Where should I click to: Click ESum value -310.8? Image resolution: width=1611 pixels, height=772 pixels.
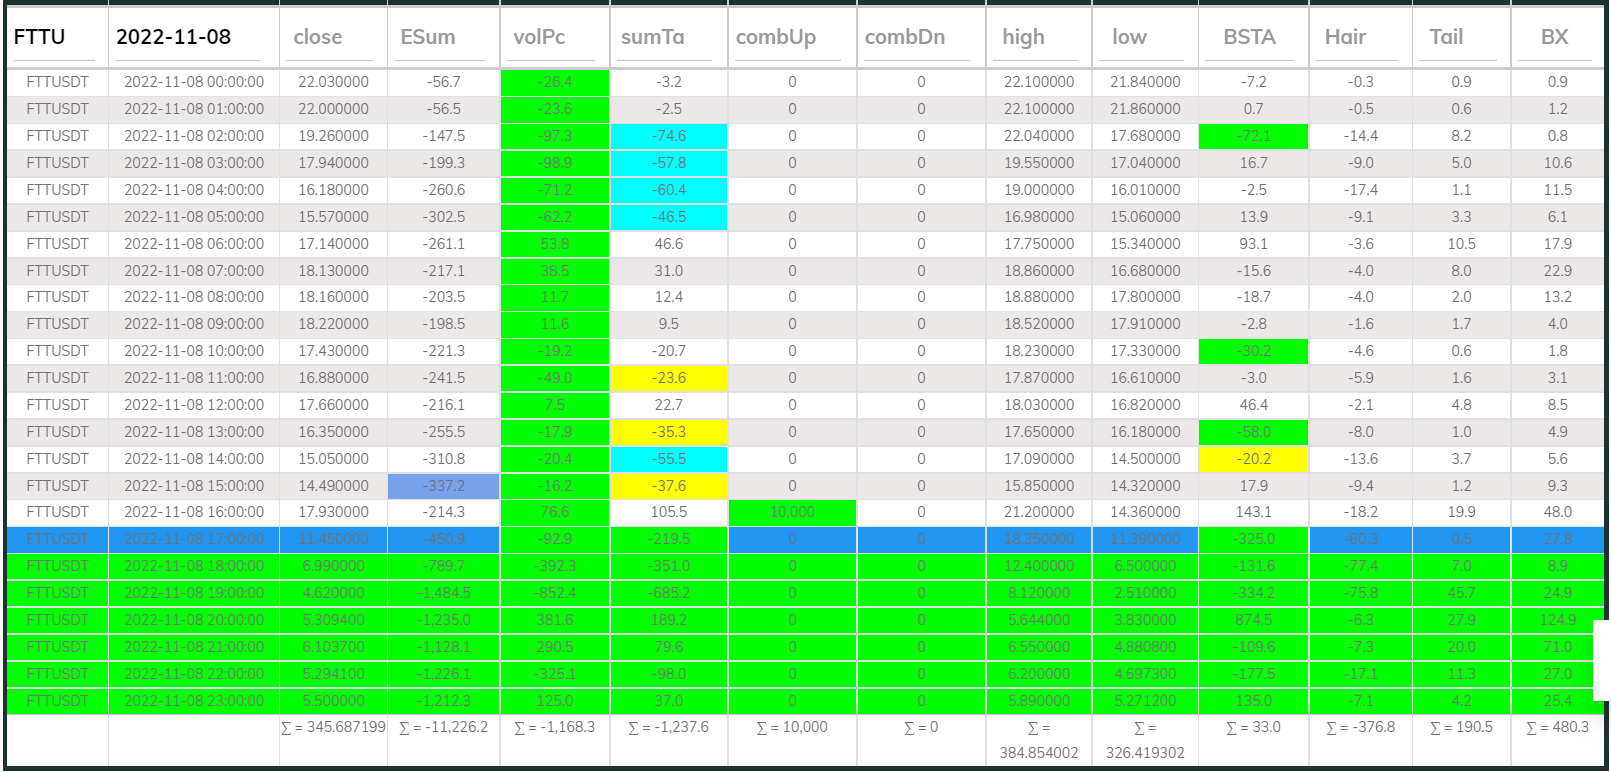click(x=444, y=459)
